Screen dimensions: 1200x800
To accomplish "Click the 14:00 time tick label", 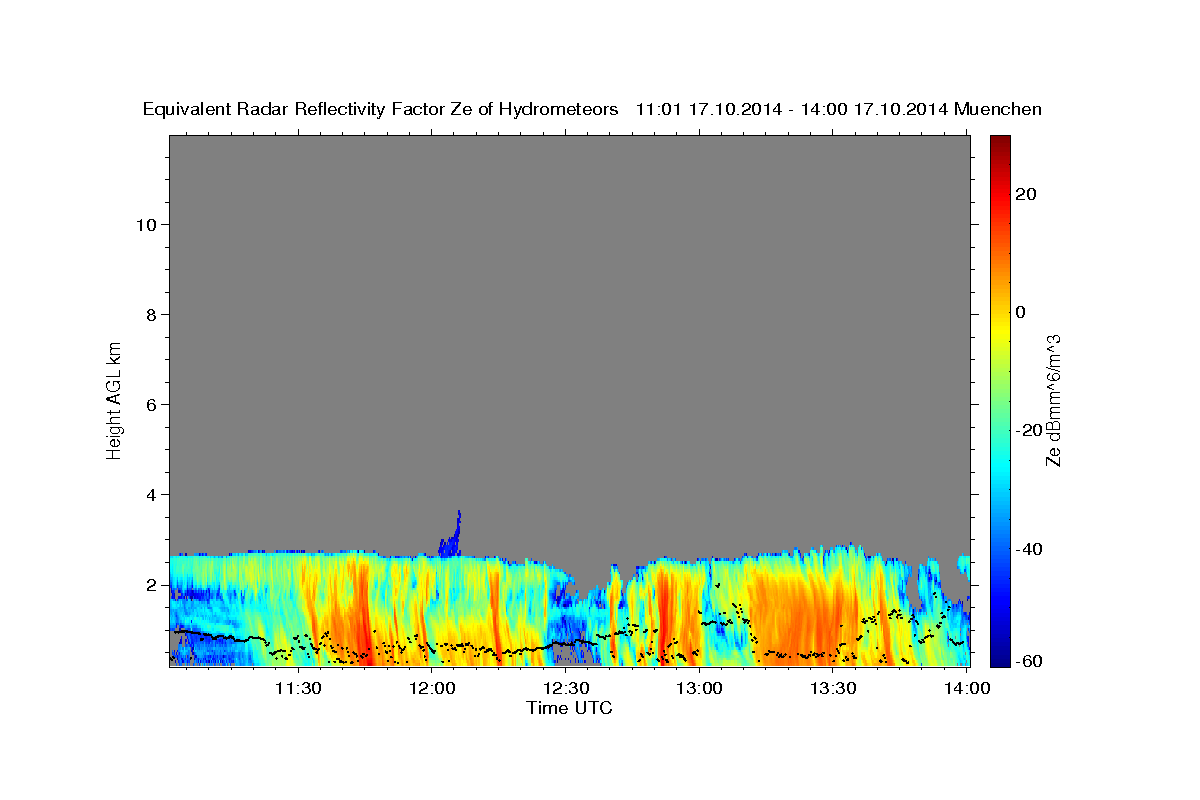I will click(x=967, y=688).
